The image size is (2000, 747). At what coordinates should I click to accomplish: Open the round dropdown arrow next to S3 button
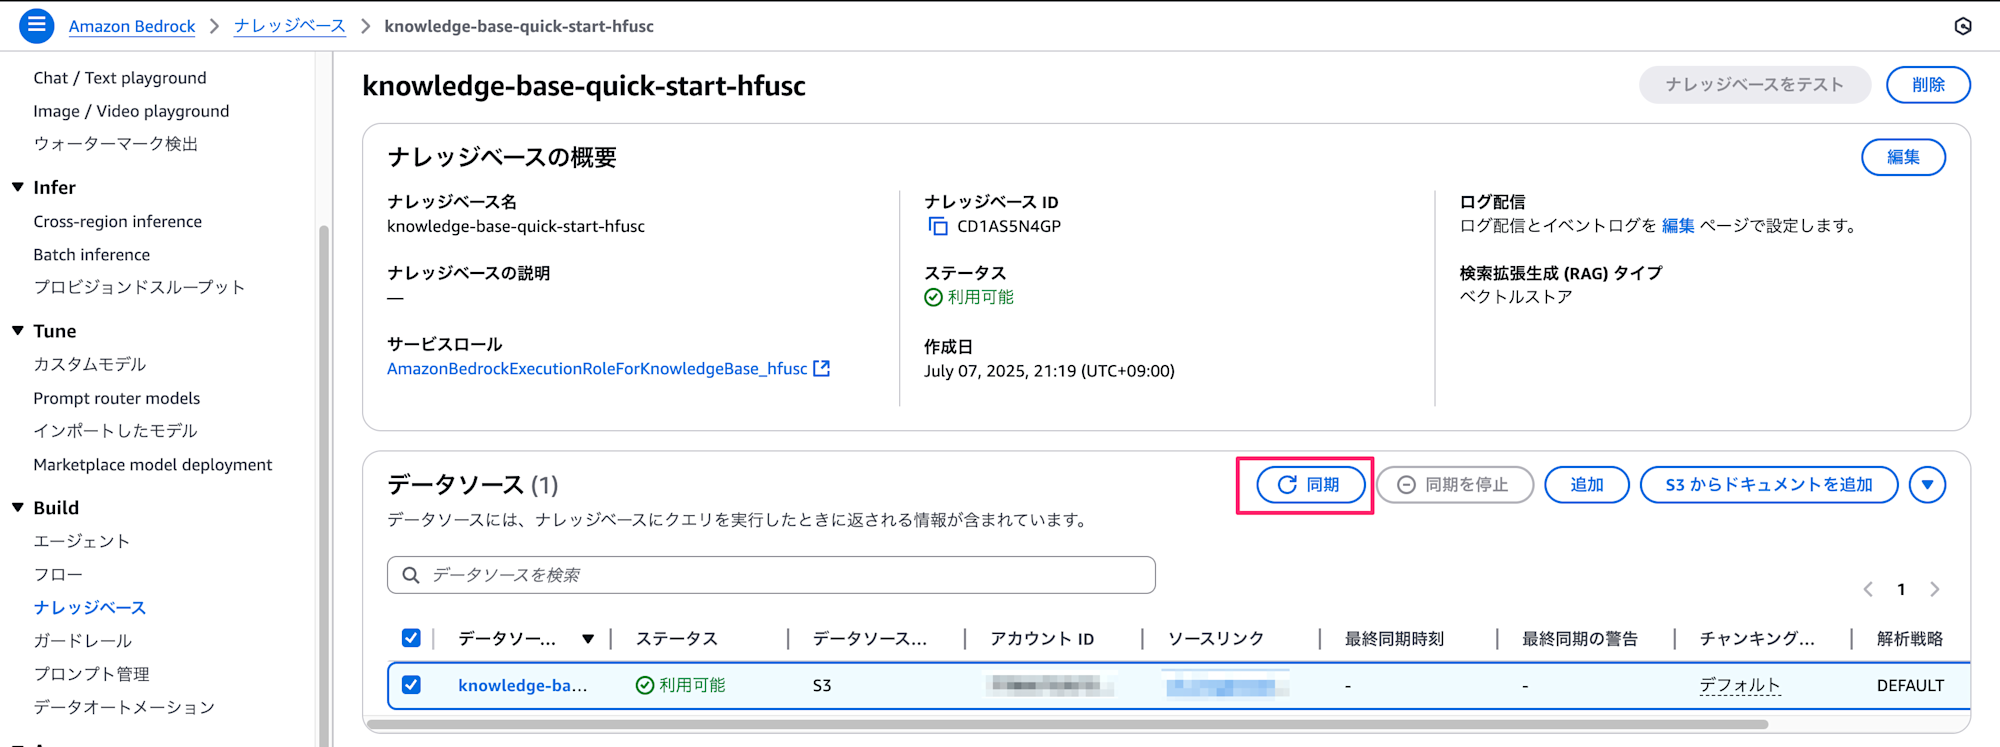click(1927, 485)
